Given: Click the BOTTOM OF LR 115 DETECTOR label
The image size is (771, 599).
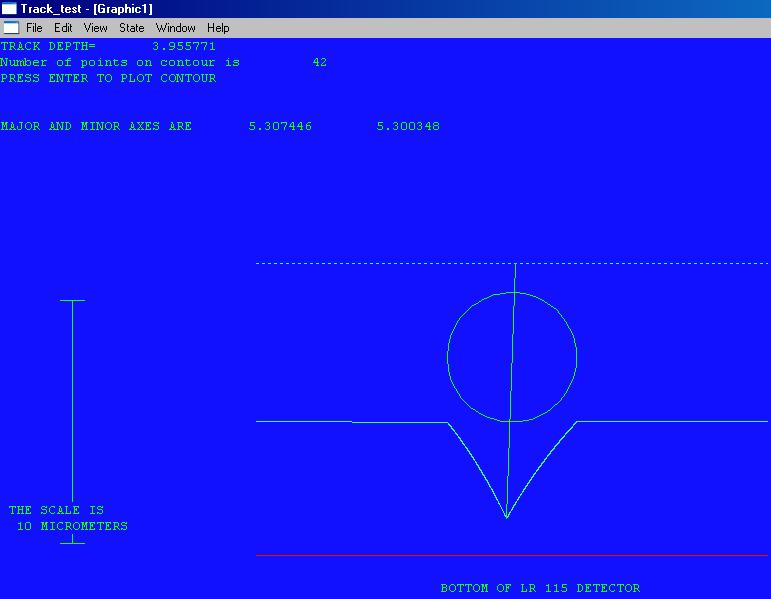Looking at the screenshot, I should [x=540, y=588].
